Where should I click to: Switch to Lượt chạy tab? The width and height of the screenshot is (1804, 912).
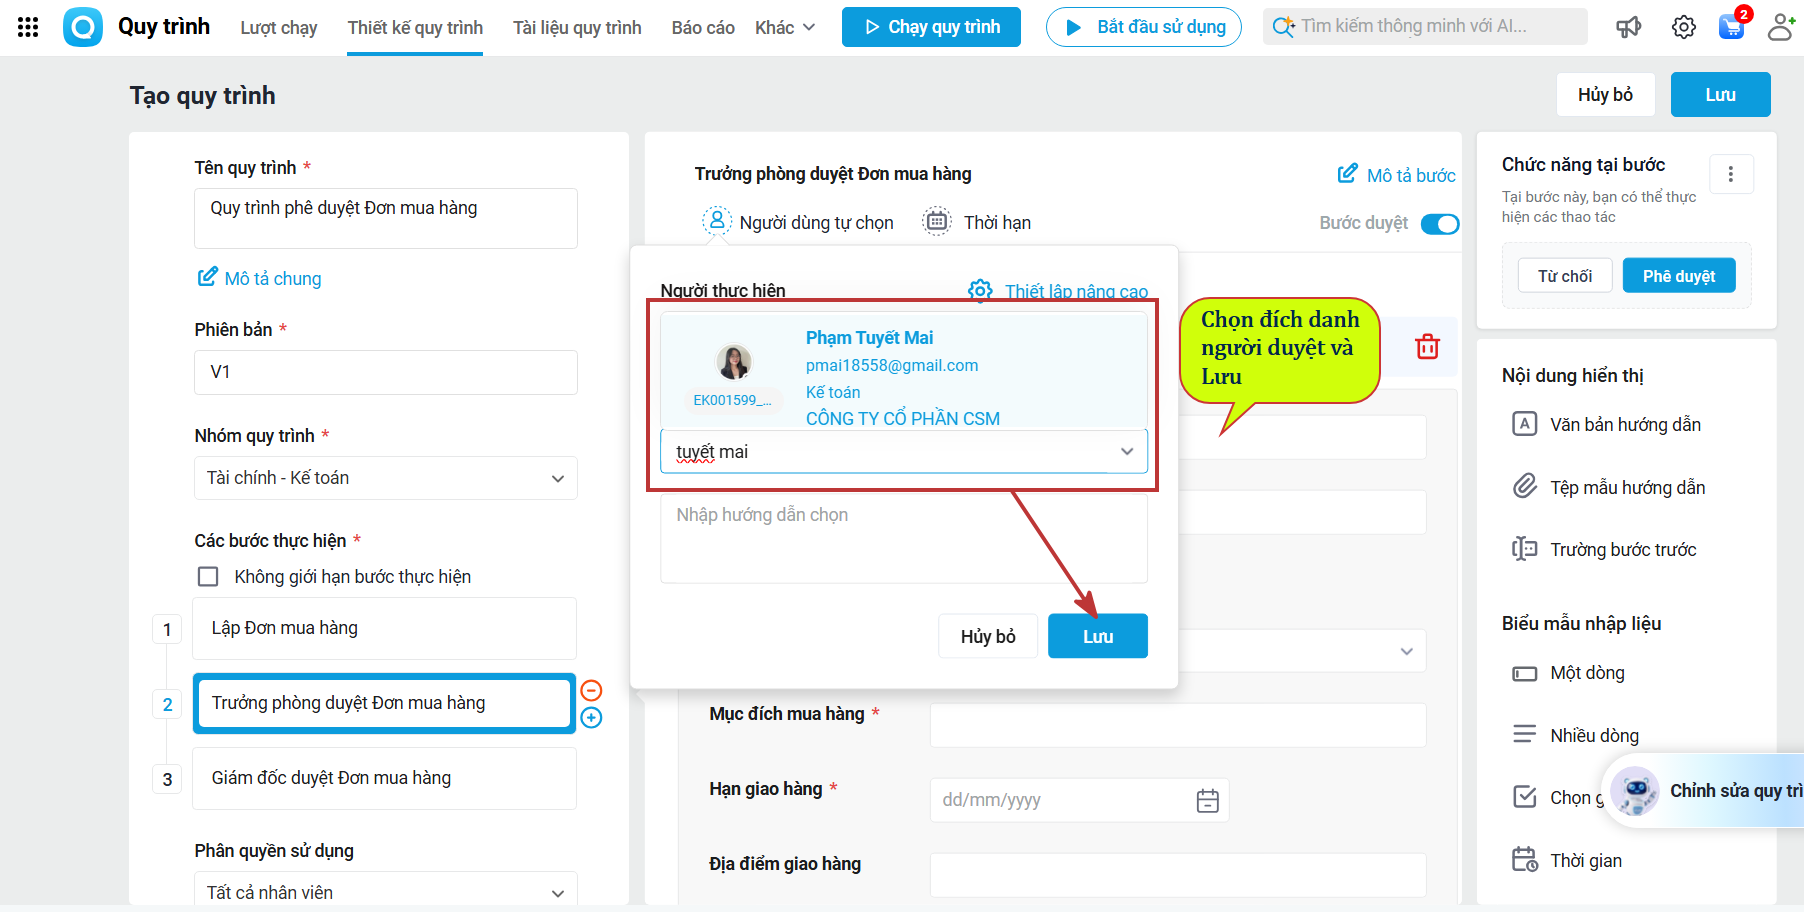(279, 28)
